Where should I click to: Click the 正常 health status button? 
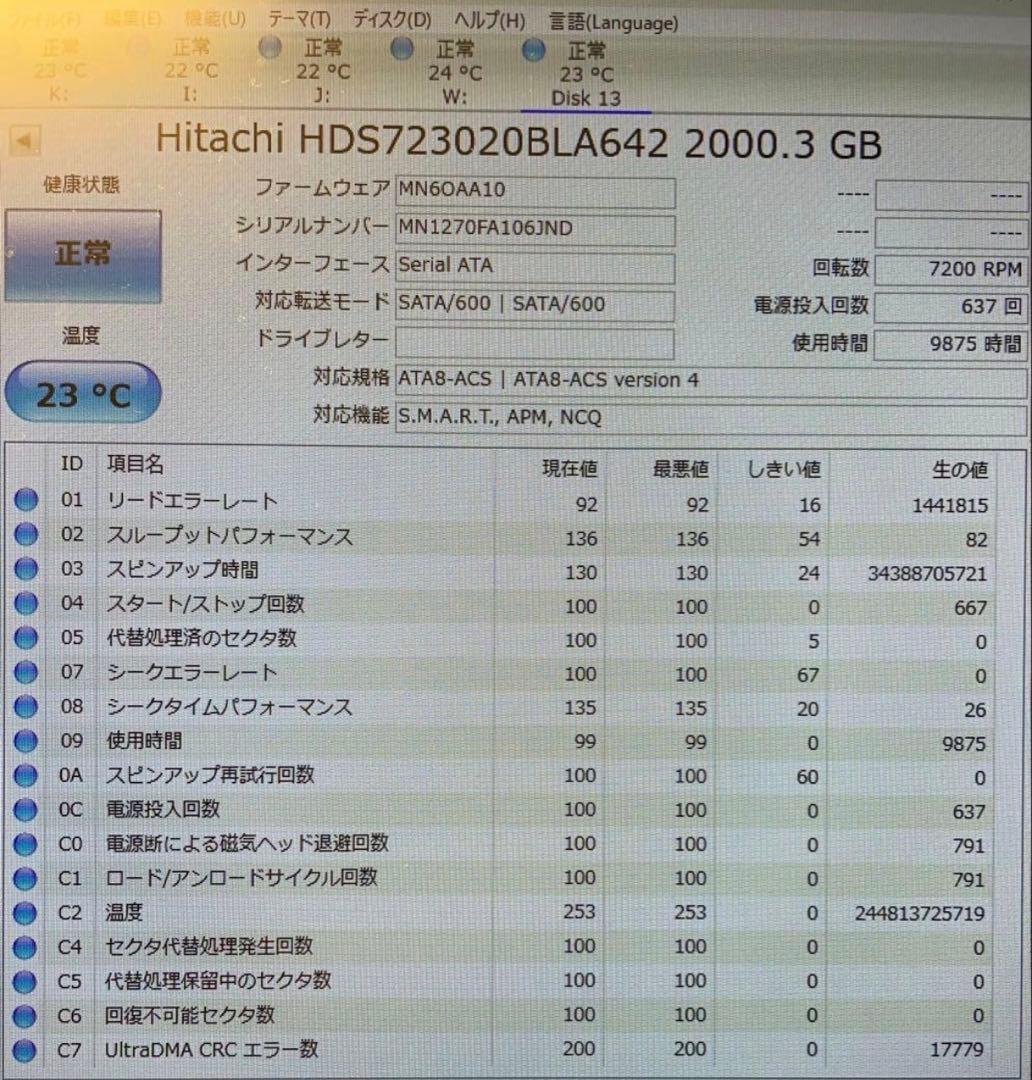point(83,253)
